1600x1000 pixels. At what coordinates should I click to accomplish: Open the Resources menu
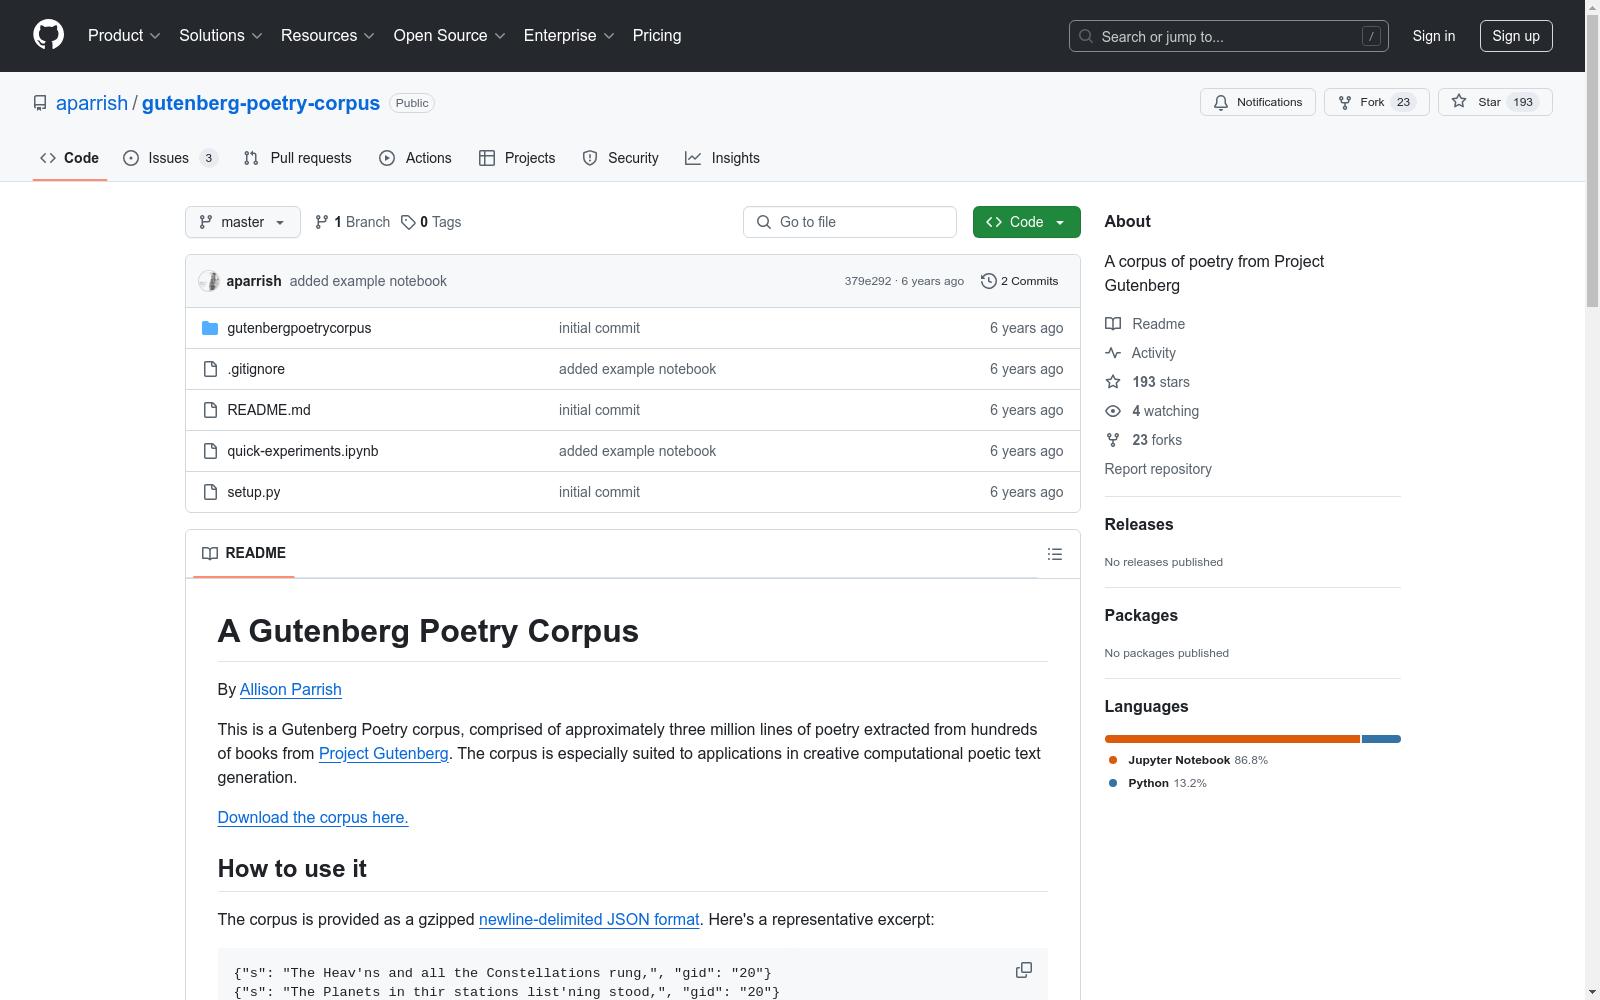[327, 35]
